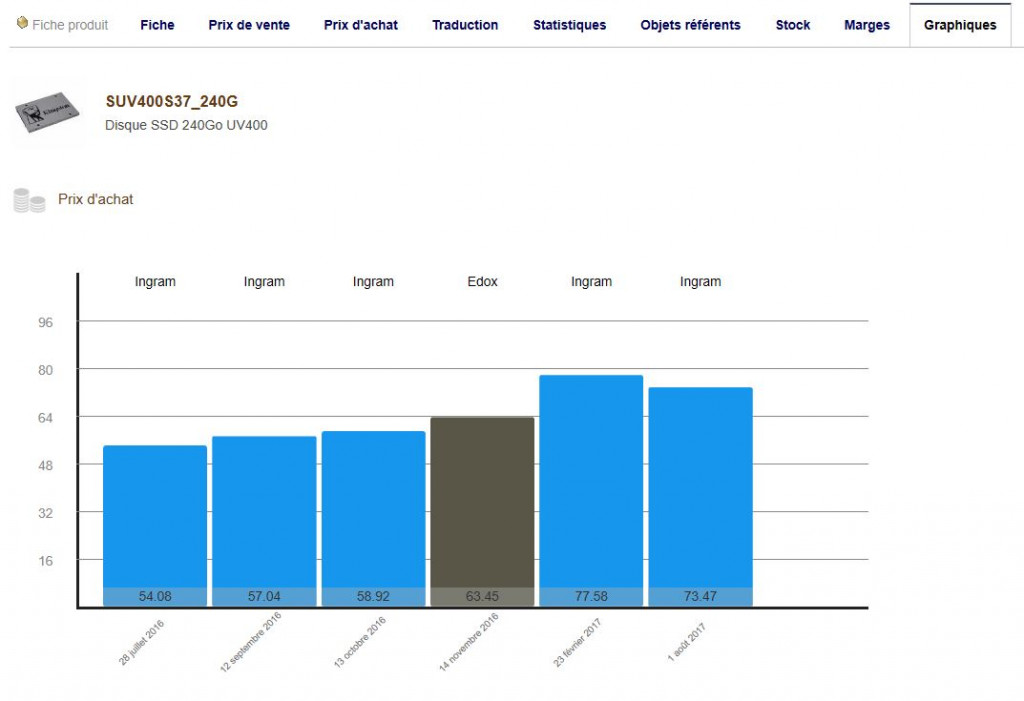The height and width of the screenshot is (701, 1024).
Task: Open the Prix d'achat tab
Action: [361, 25]
